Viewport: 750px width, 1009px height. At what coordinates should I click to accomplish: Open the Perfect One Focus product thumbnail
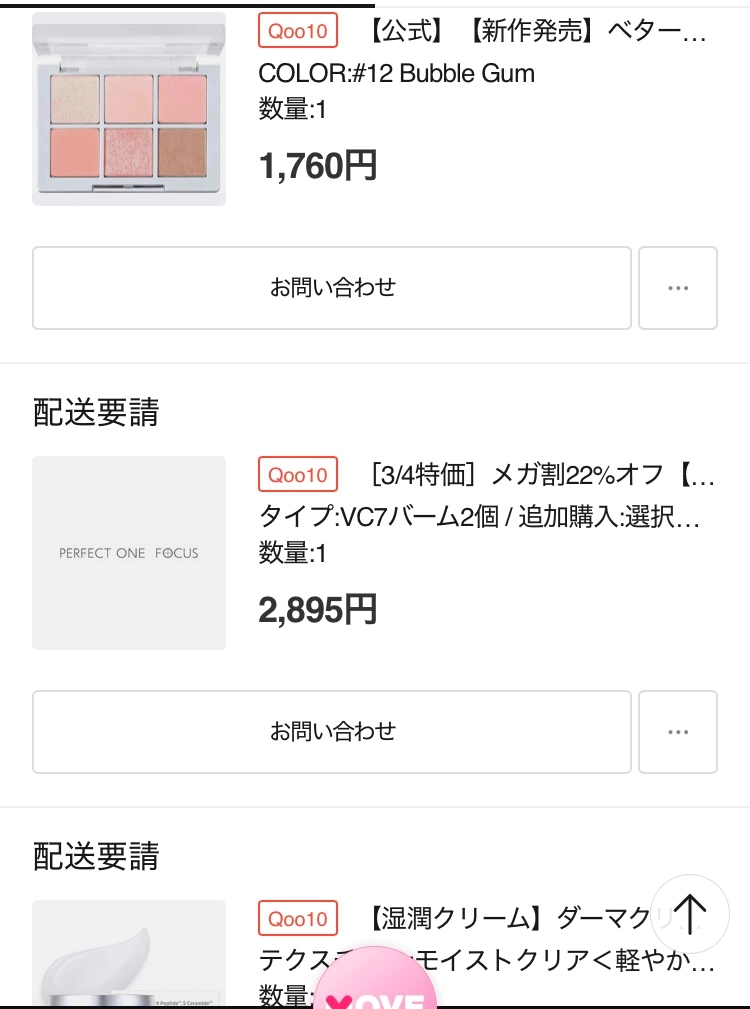129,553
